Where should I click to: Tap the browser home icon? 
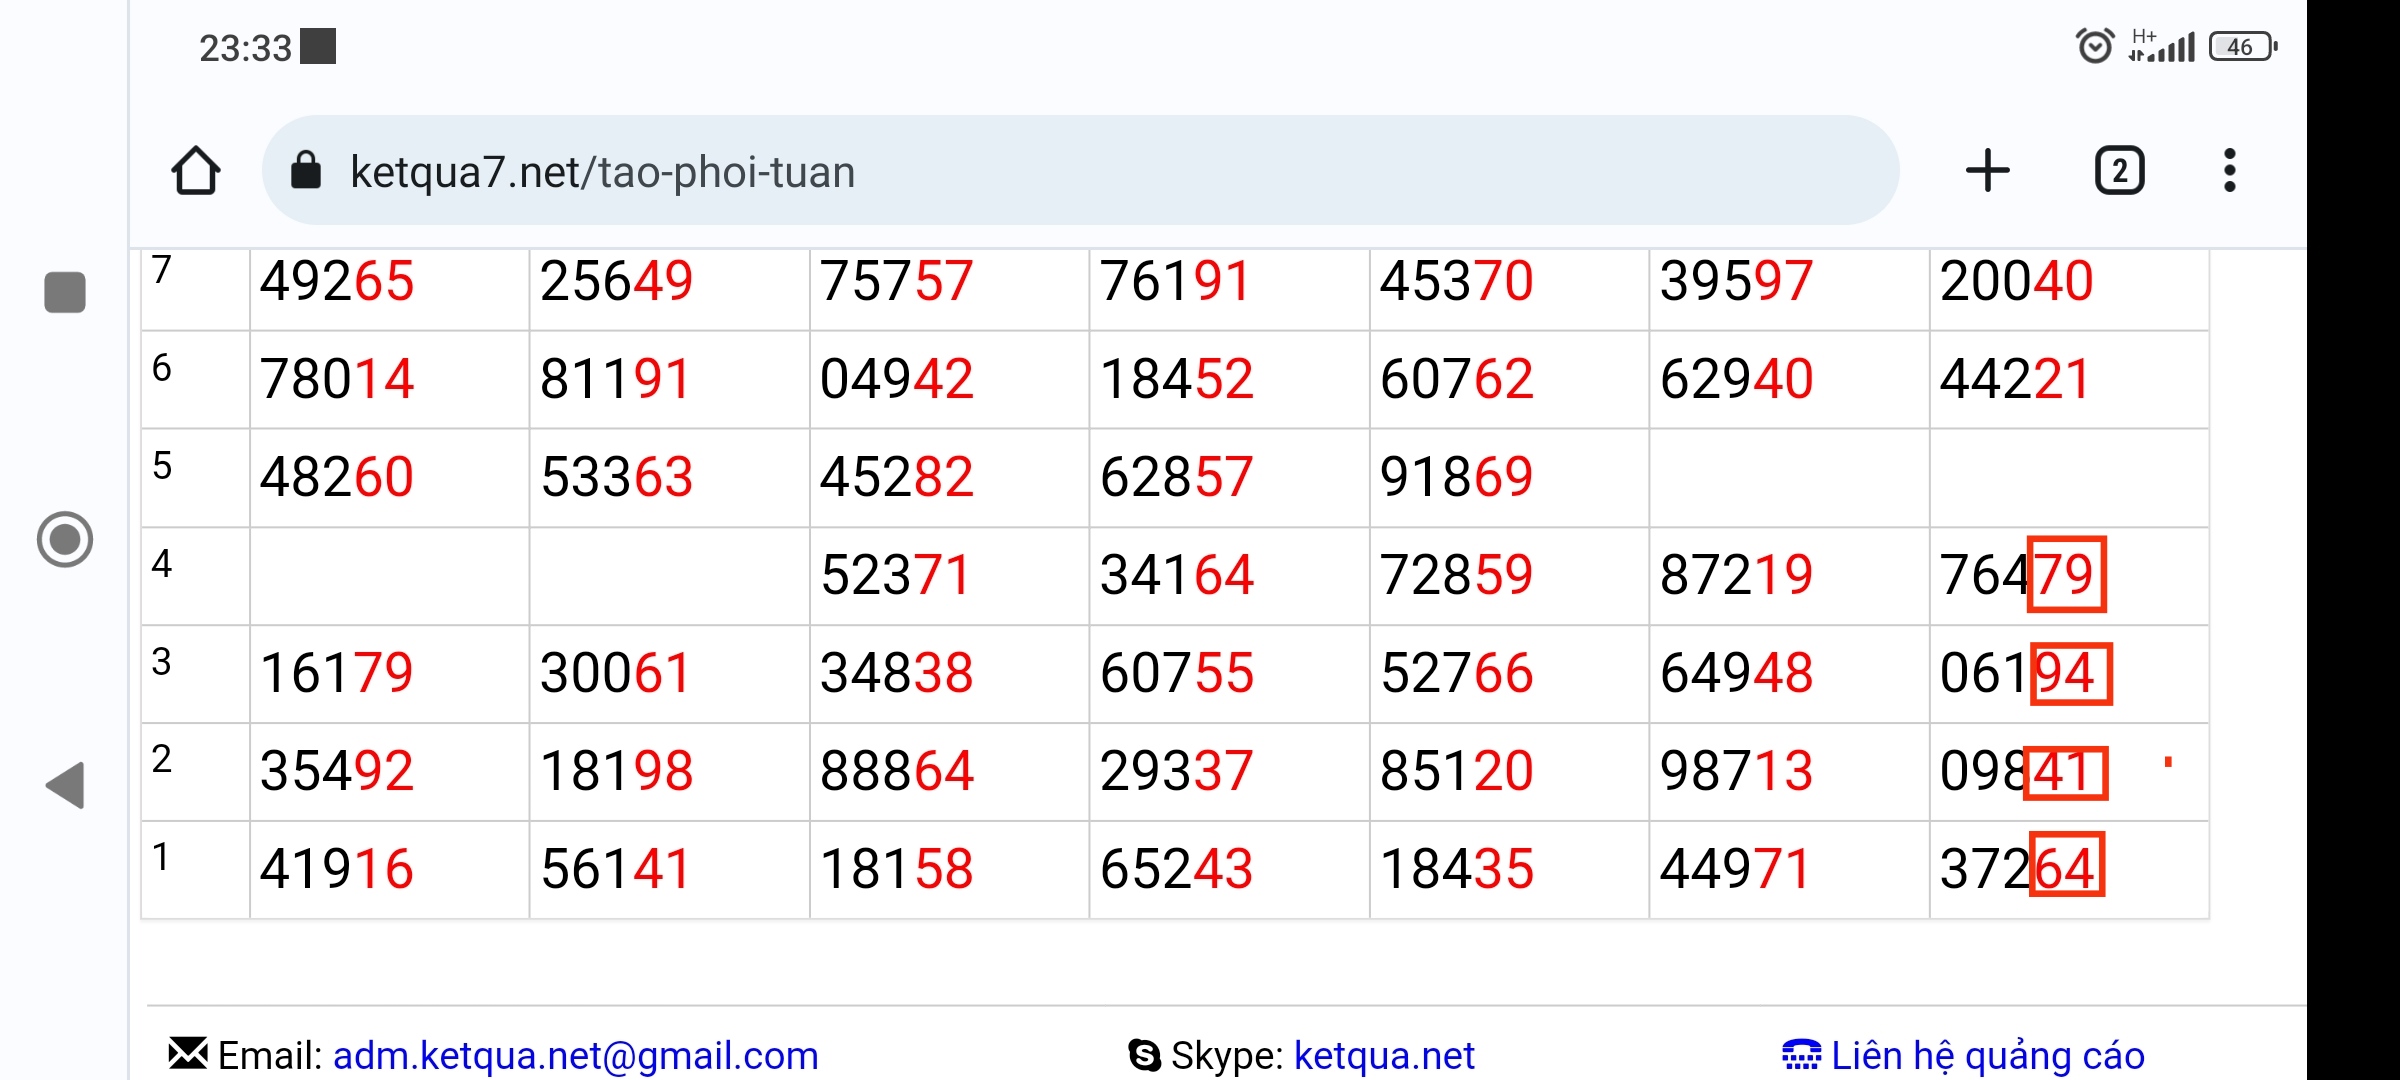click(196, 171)
